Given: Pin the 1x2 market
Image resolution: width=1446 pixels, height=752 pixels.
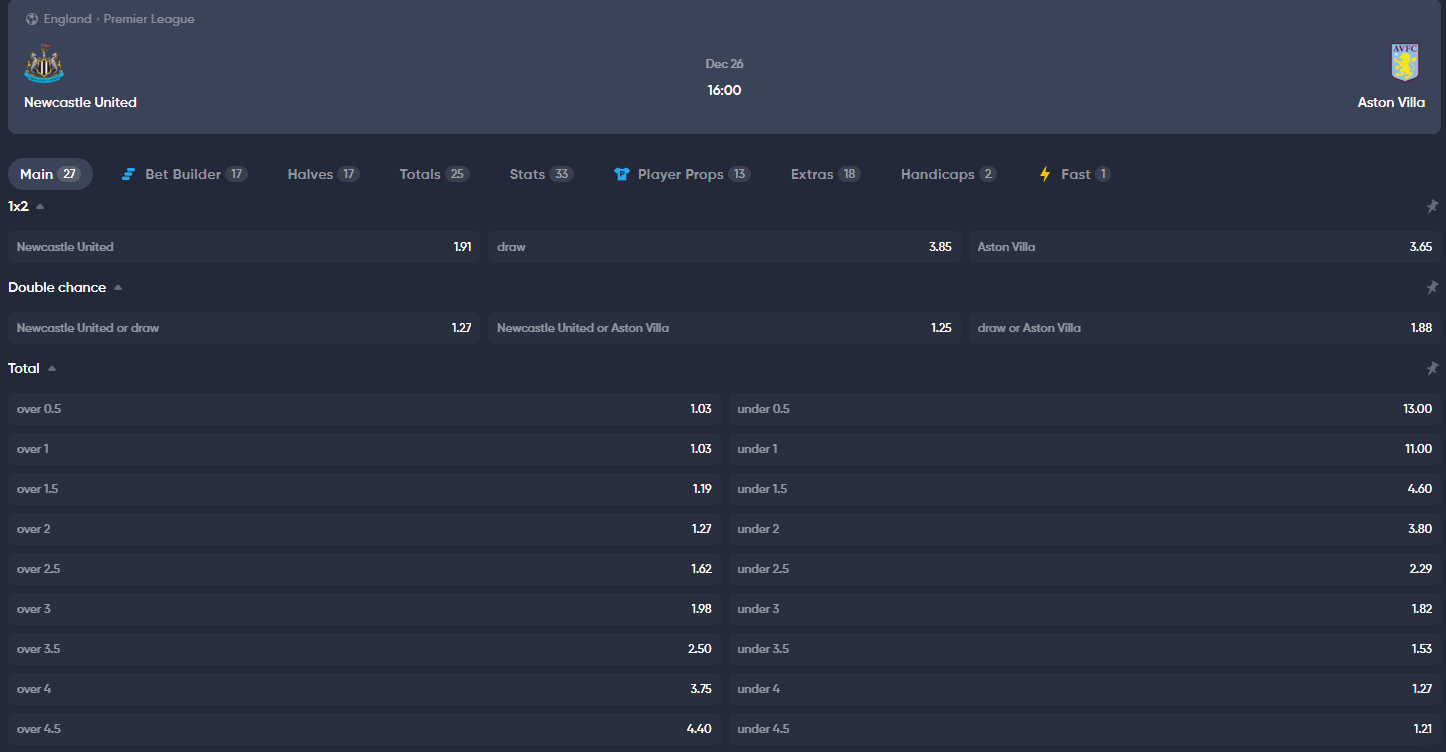Looking at the screenshot, I should [1432, 206].
